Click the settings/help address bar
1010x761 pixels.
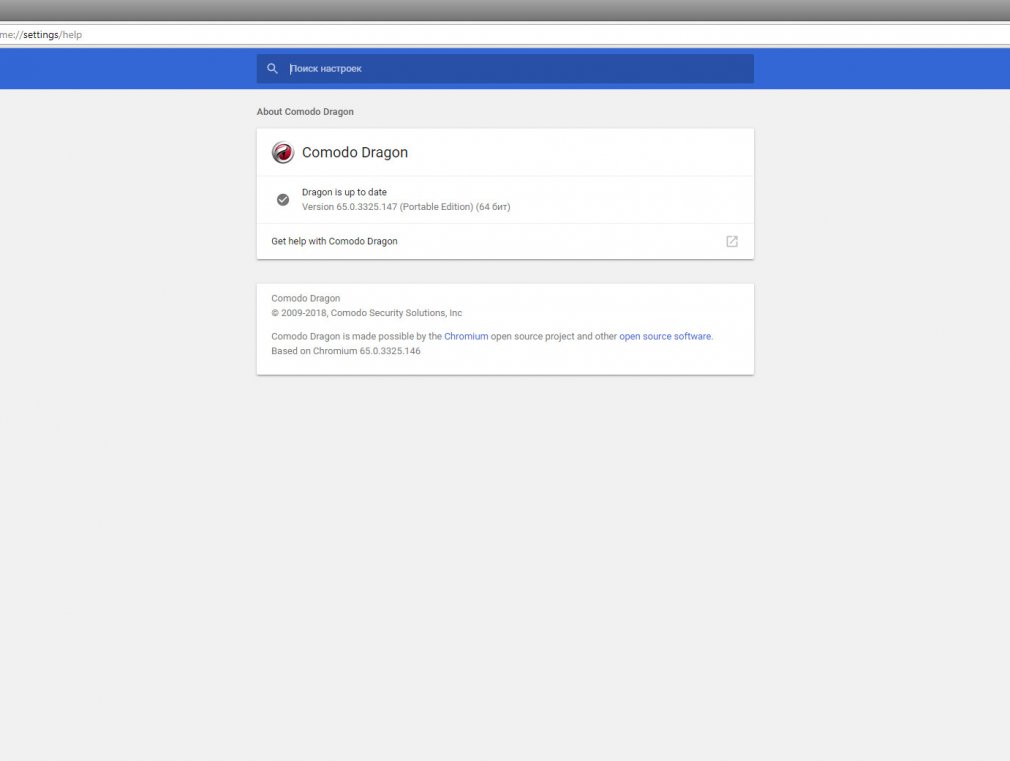(505, 35)
